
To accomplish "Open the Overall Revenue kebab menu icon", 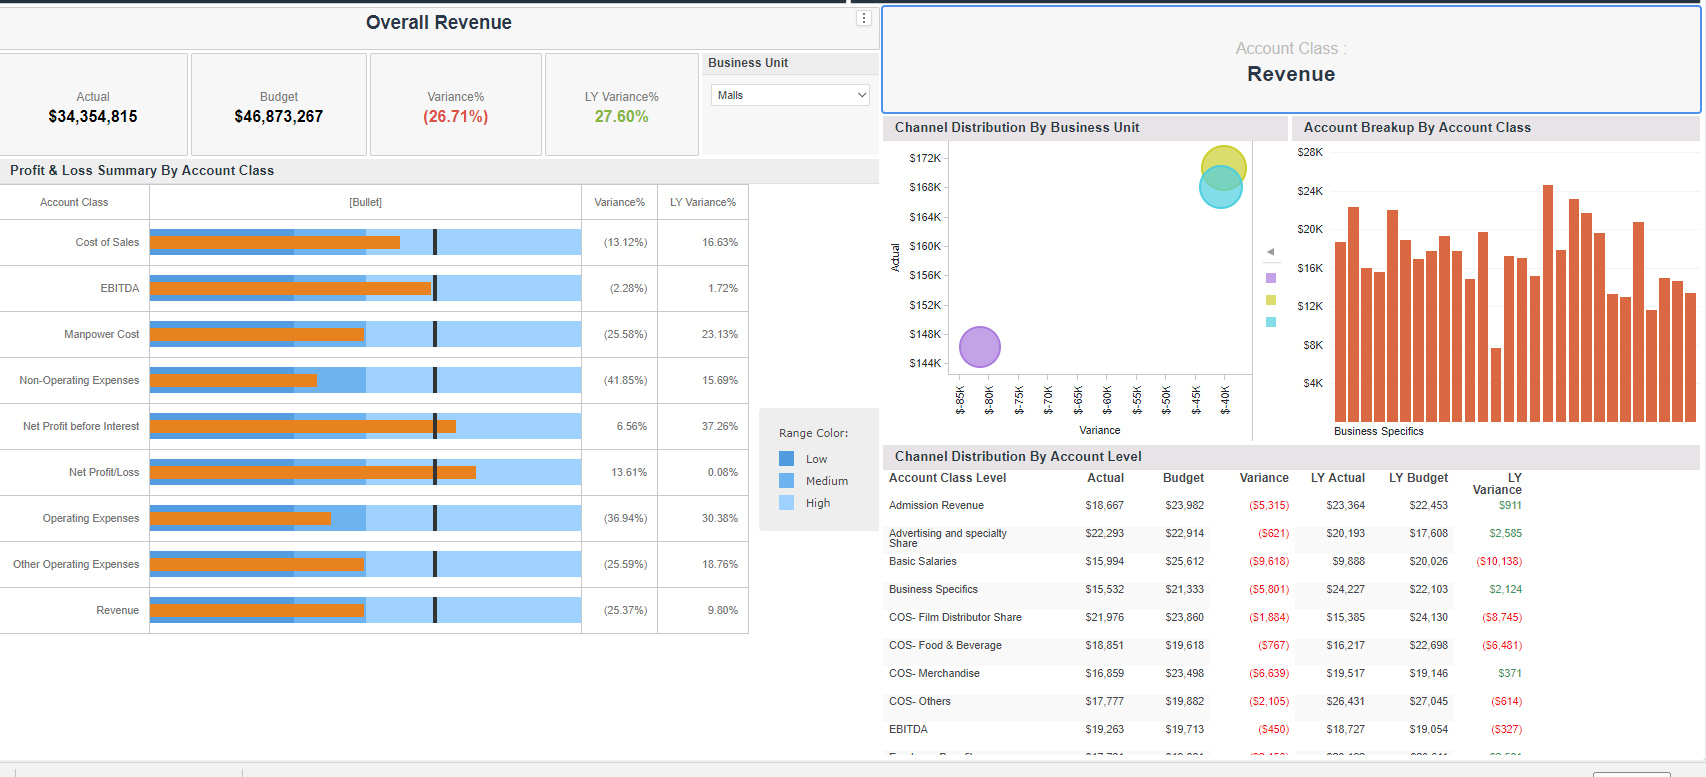I will point(864,18).
